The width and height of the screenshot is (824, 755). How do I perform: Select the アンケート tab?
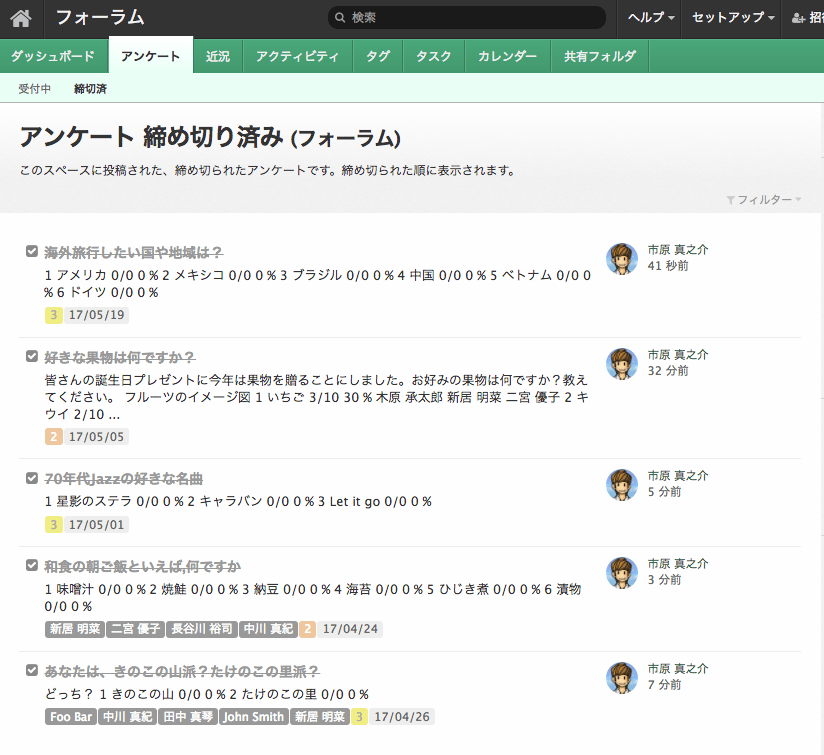150,56
